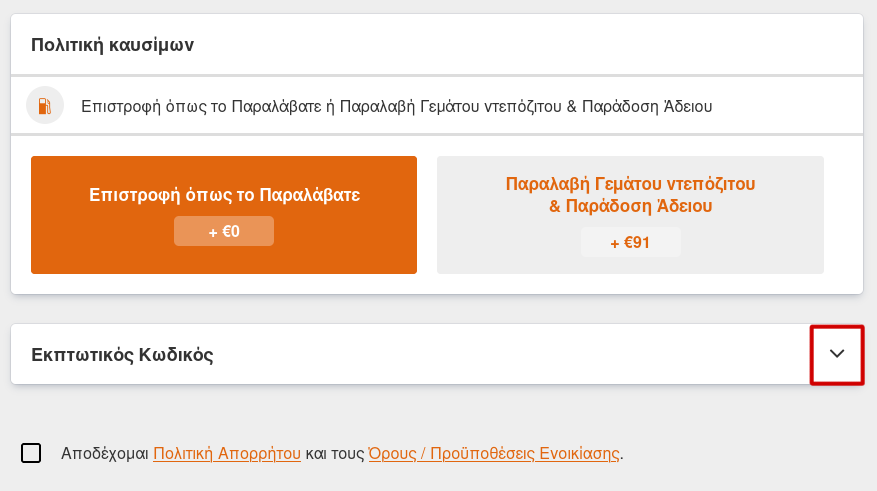Viewport: 877px width, 491px height.
Task: Click the period after the terms link
Action: (x=622, y=454)
